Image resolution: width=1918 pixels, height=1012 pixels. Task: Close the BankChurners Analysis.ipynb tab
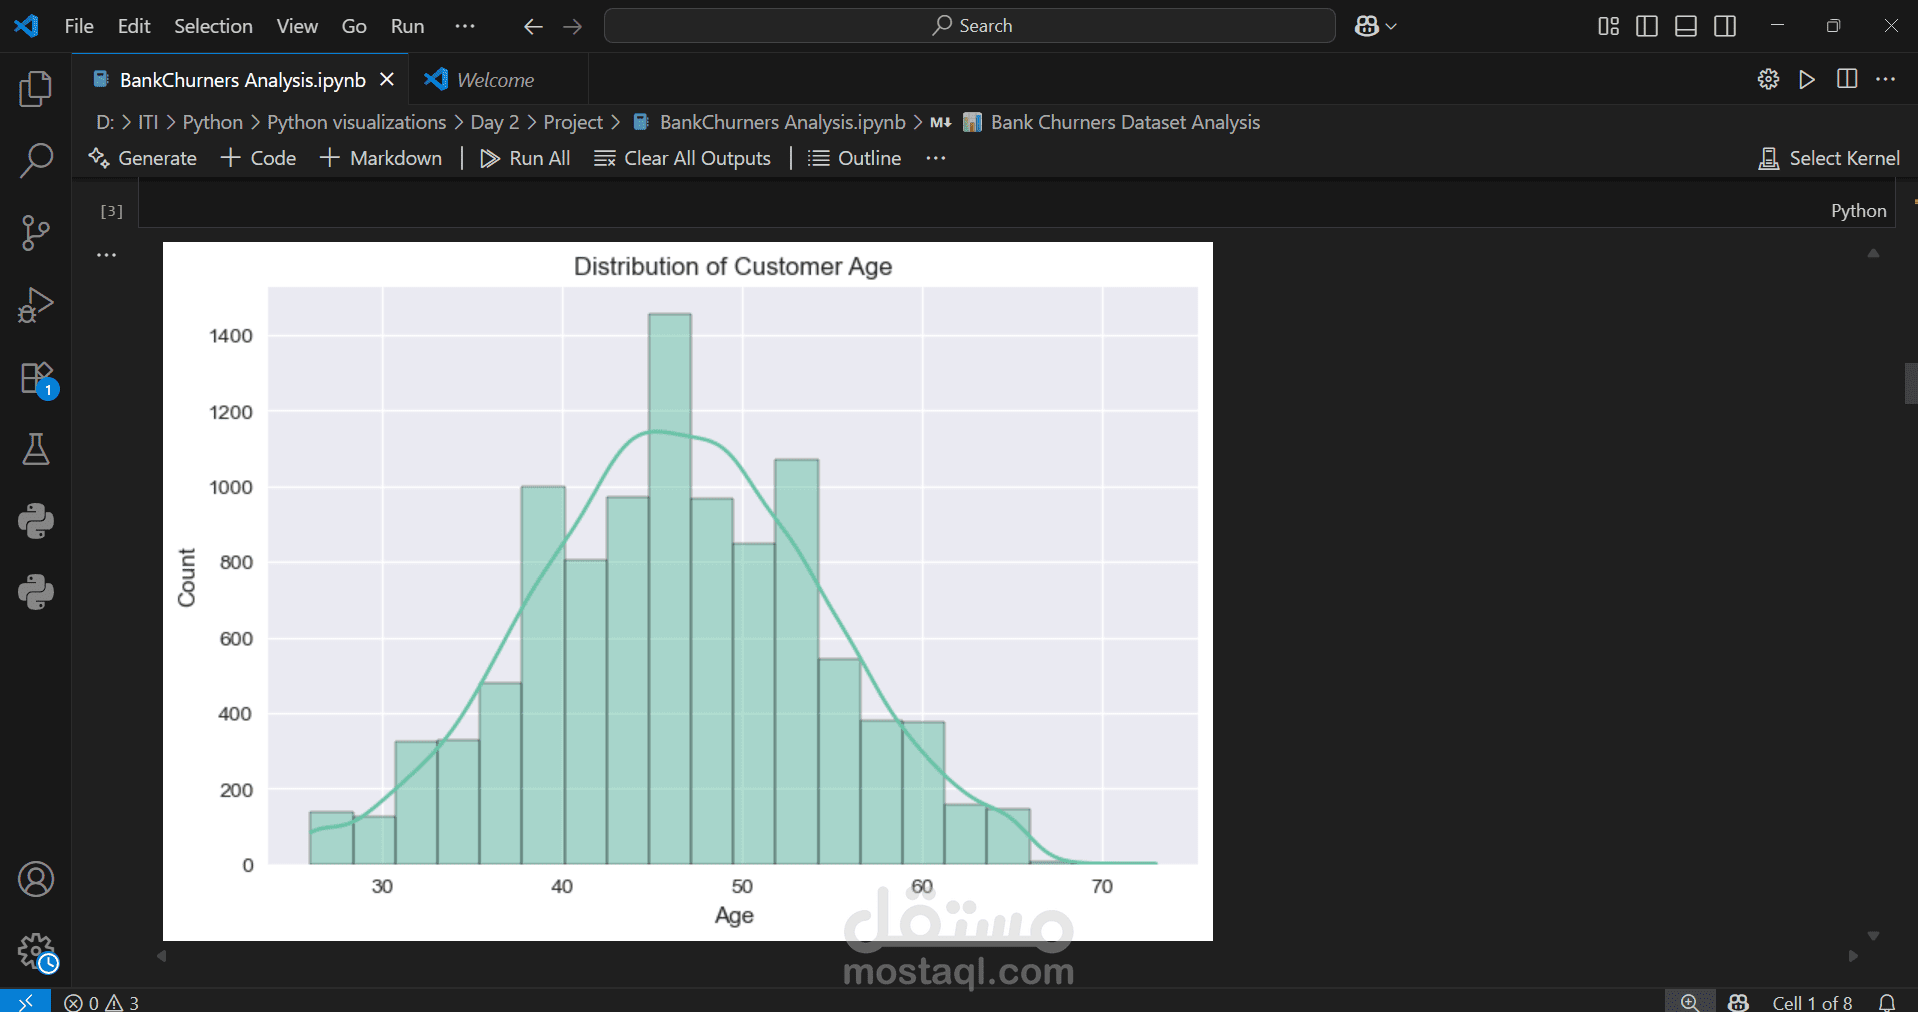click(387, 79)
